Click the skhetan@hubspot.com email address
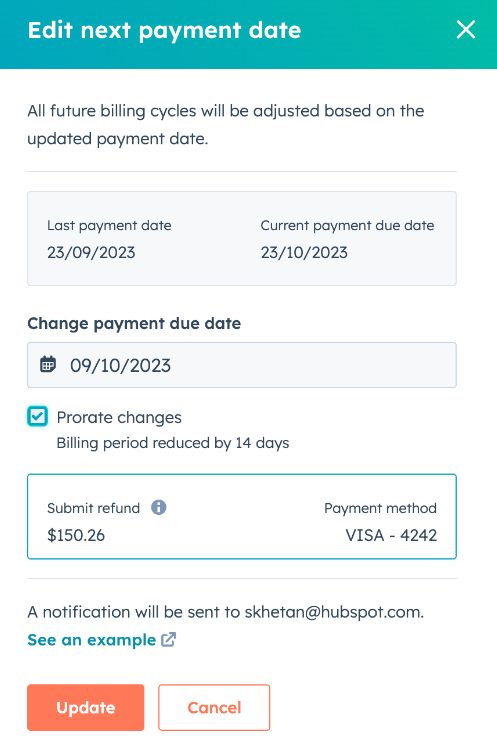This screenshot has height=751, width=497. pyautogui.click(x=333, y=612)
